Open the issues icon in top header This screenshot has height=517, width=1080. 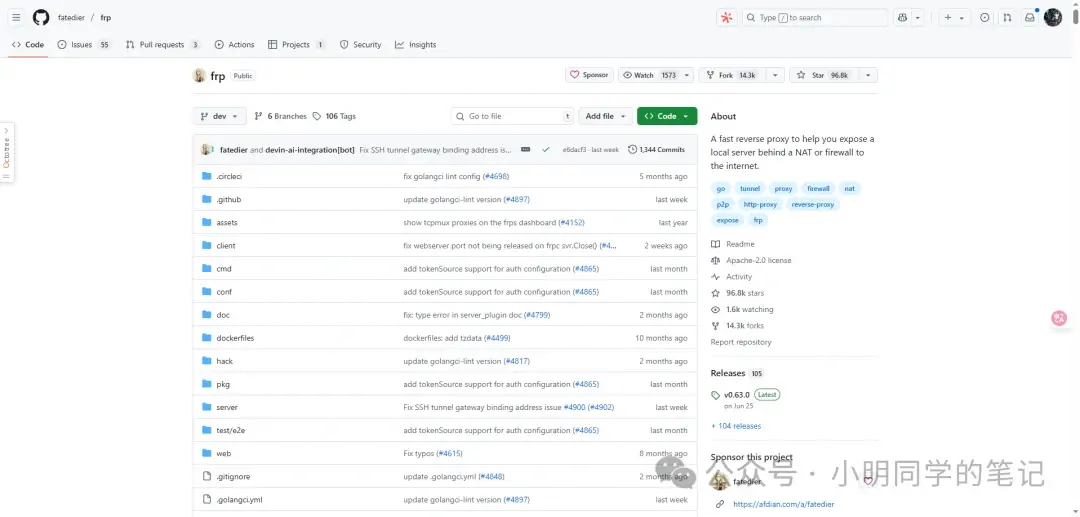pos(985,18)
